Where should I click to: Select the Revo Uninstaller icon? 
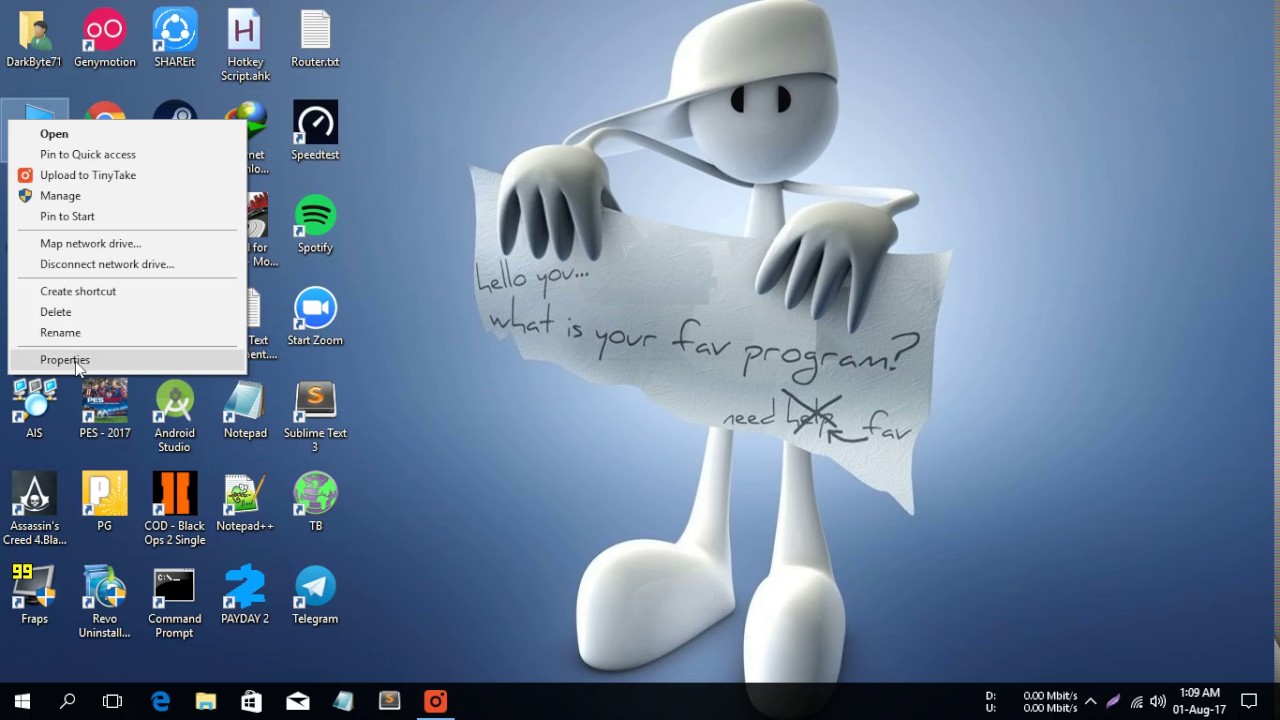pos(105,602)
